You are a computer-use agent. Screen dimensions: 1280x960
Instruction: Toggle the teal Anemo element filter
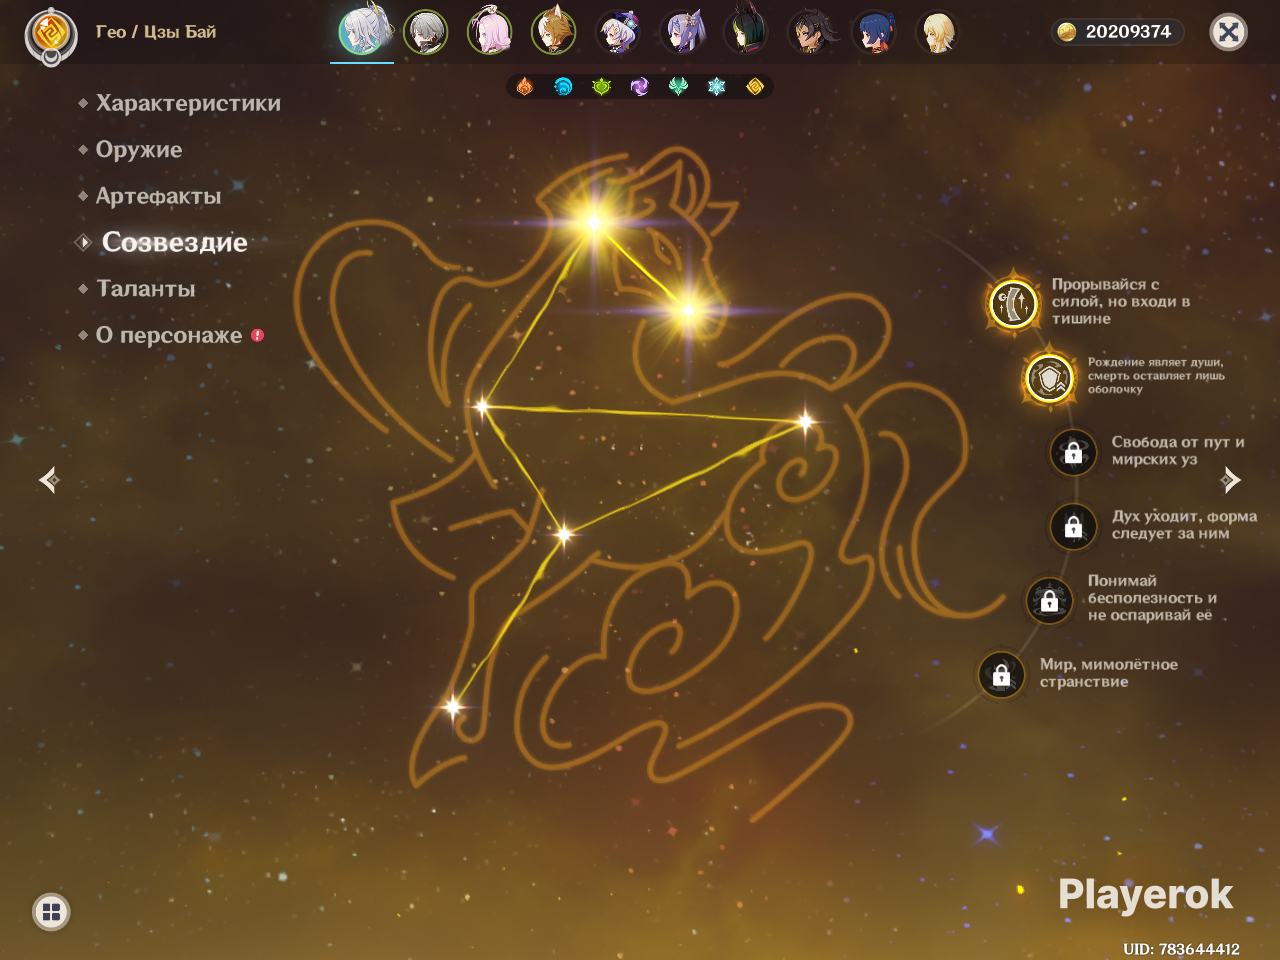[x=678, y=87]
